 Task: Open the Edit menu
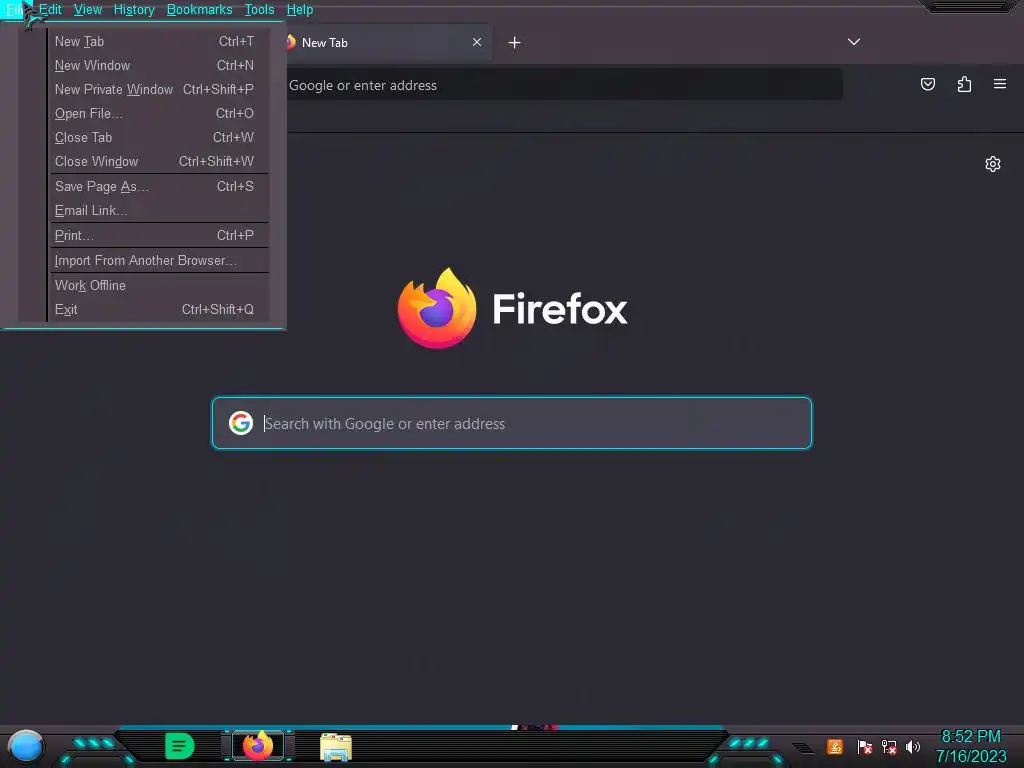pyautogui.click(x=50, y=9)
